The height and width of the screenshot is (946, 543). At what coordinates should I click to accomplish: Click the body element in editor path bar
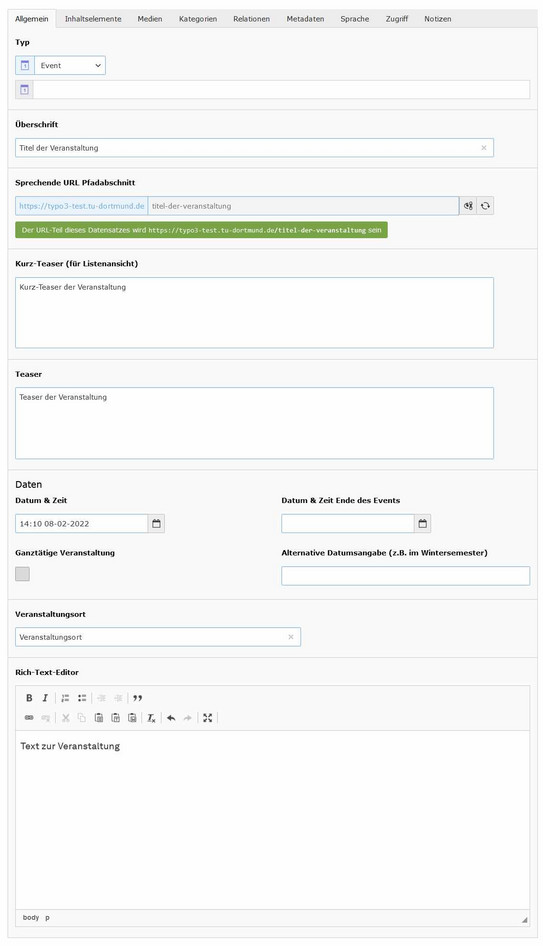pyautogui.click(x=31, y=918)
